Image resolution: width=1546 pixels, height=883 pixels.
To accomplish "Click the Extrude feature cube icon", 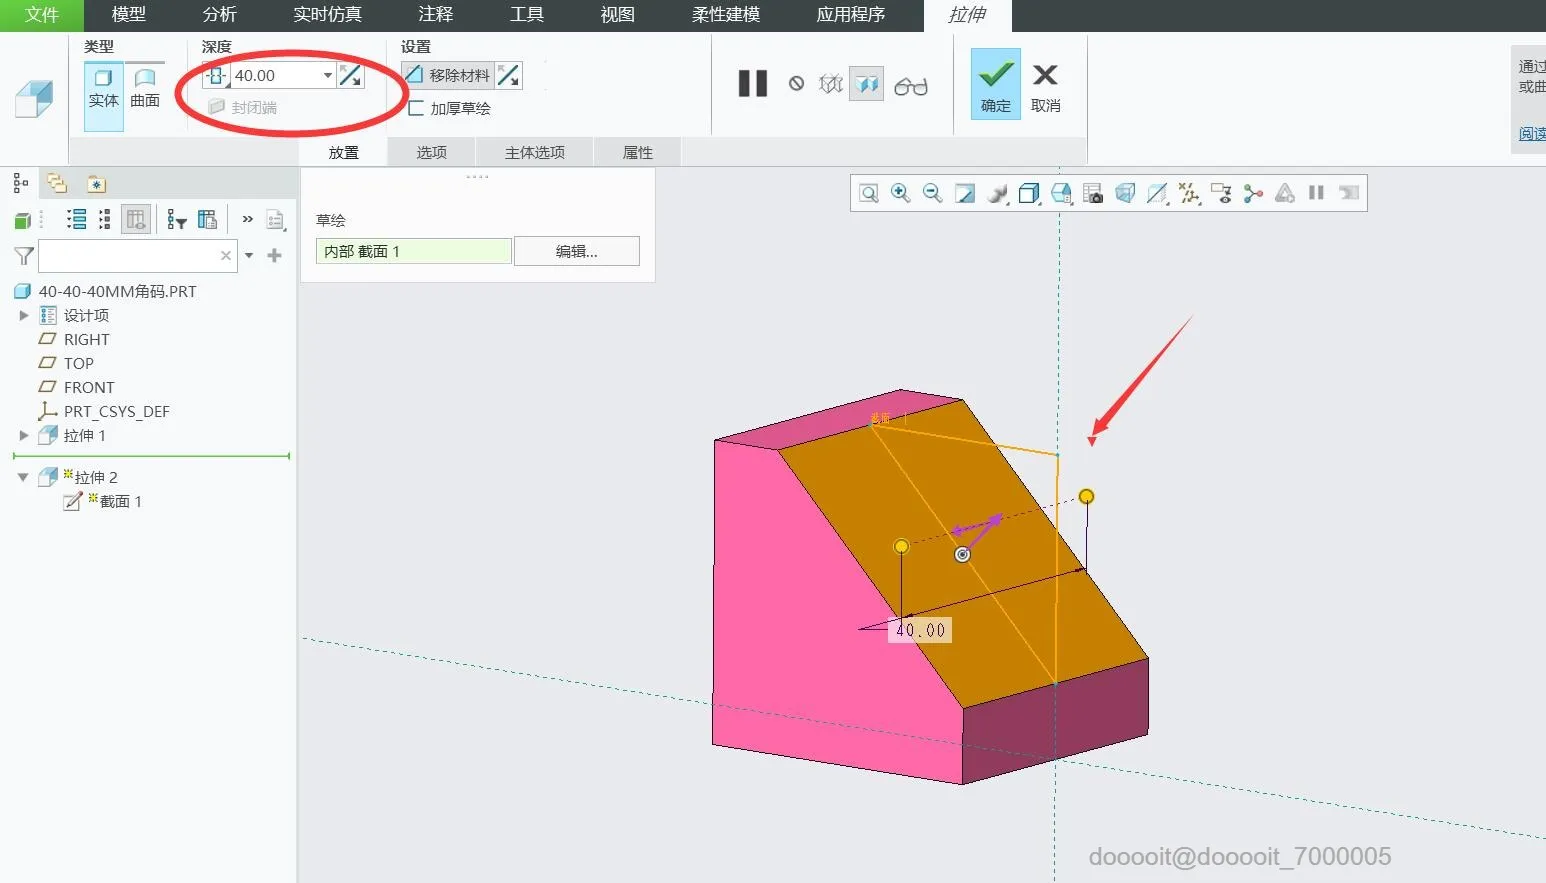I will 34,98.
